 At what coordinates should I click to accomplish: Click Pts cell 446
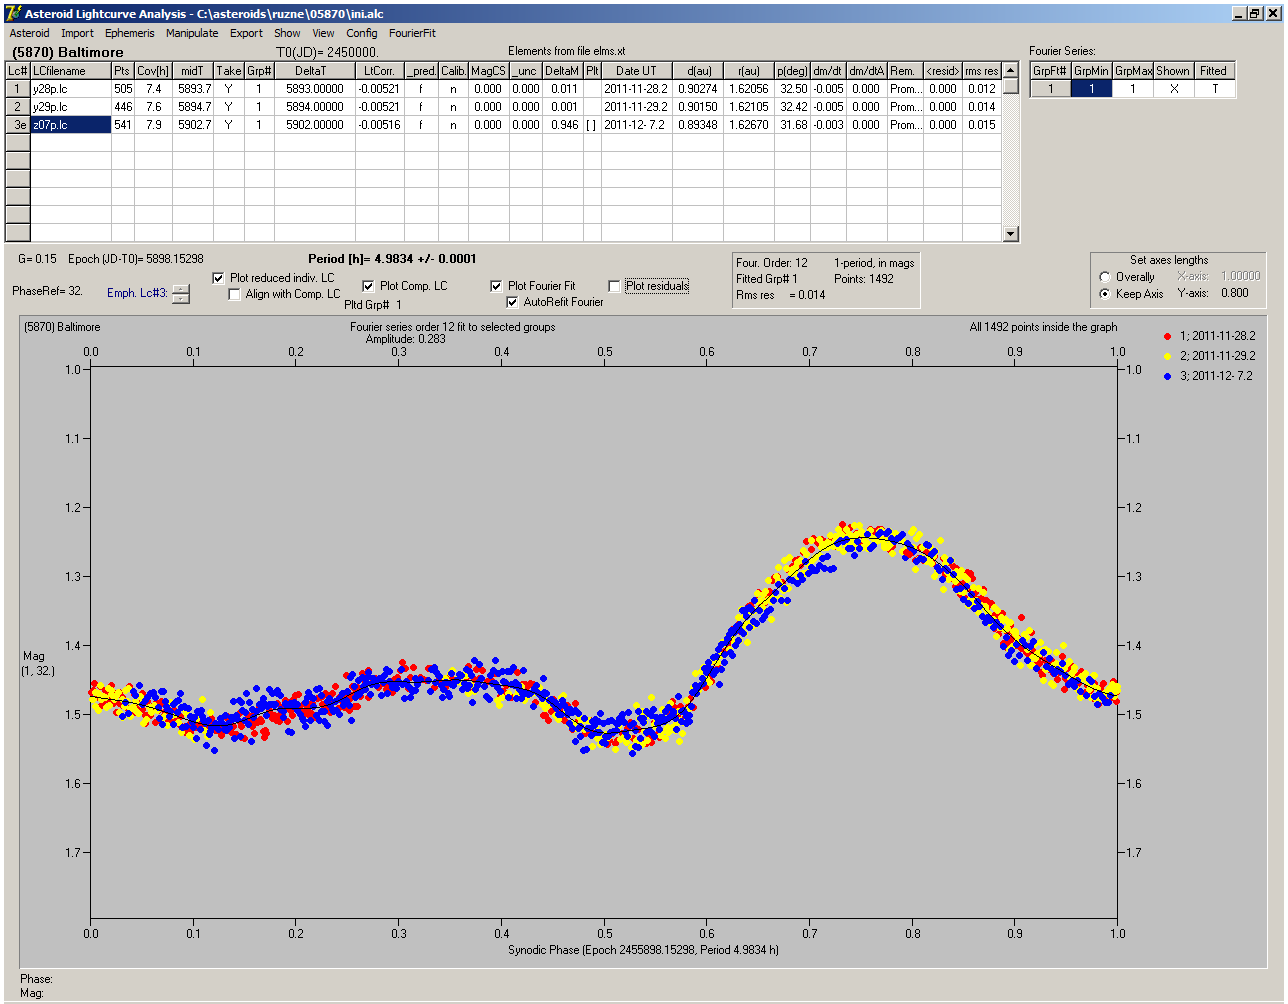point(123,107)
